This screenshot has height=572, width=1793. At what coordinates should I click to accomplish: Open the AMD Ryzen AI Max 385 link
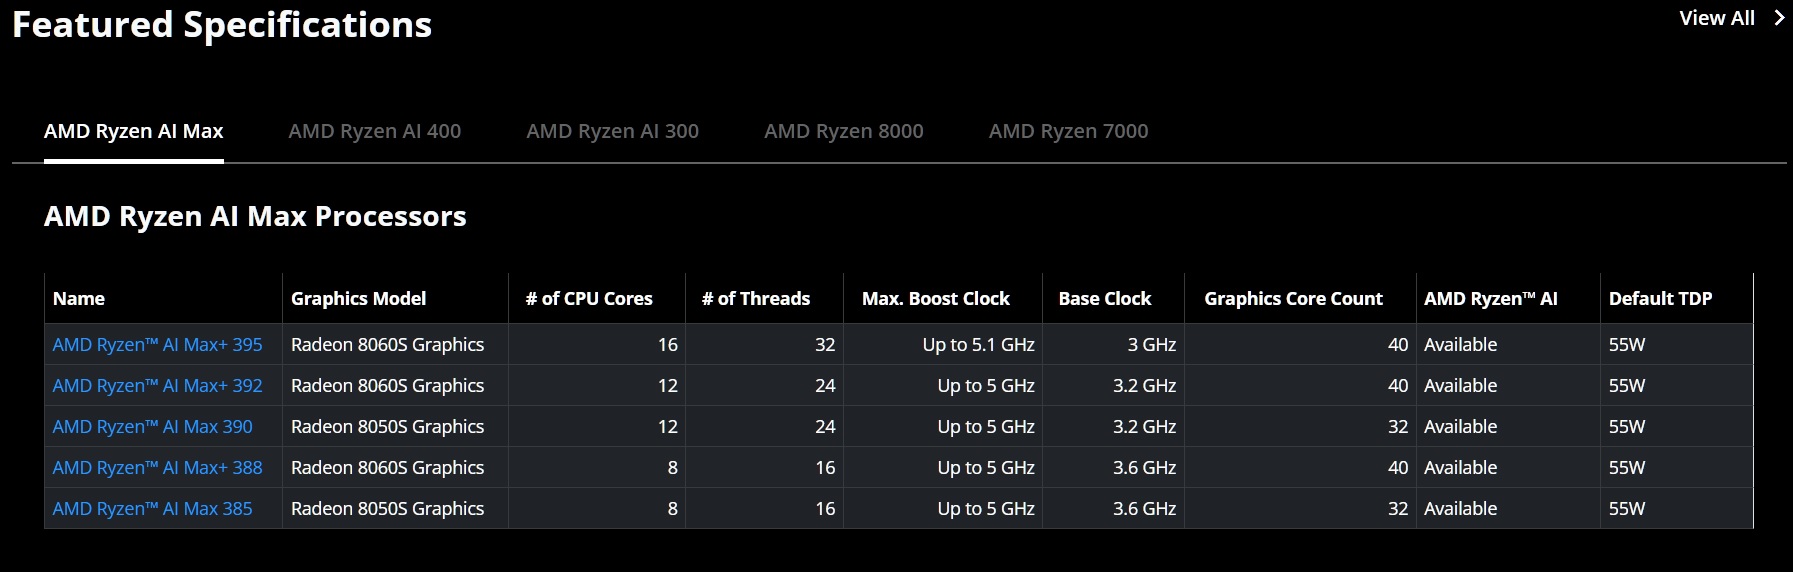[153, 508]
